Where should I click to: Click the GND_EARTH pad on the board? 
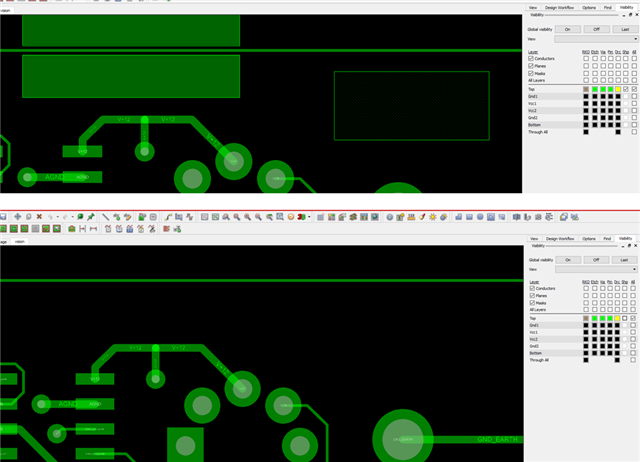pos(404,439)
